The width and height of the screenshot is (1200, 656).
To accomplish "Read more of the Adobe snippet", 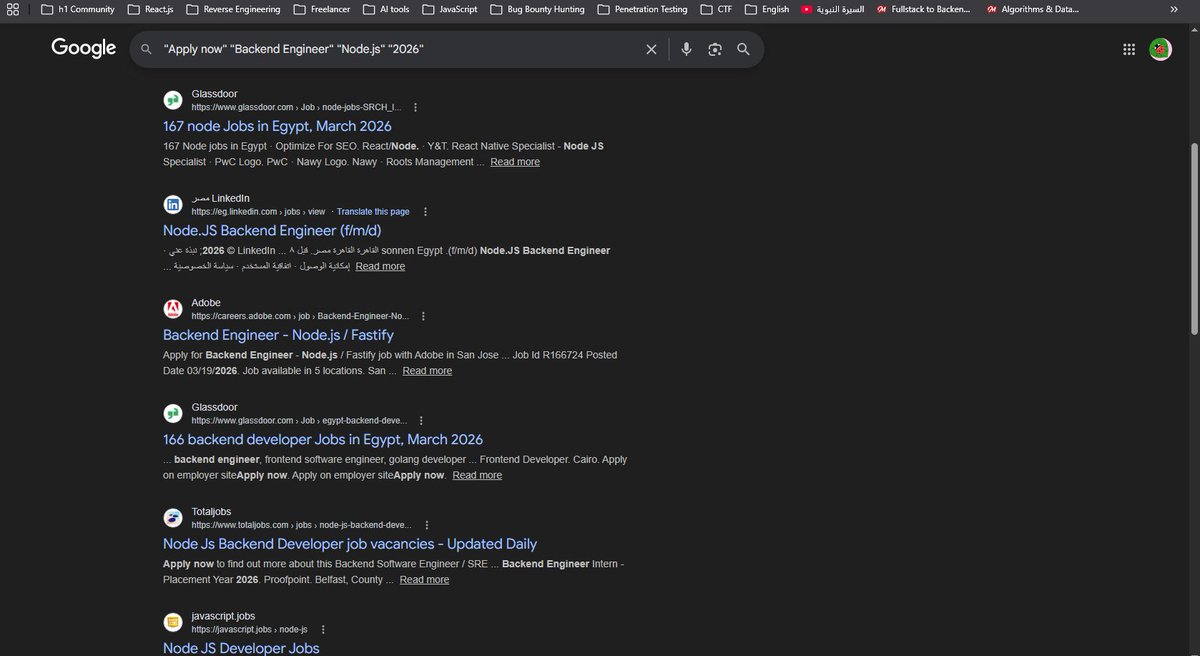I will 427,371.
